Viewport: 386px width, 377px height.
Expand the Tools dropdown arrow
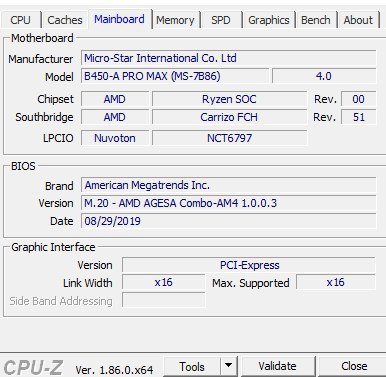pyautogui.click(x=229, y=366)
